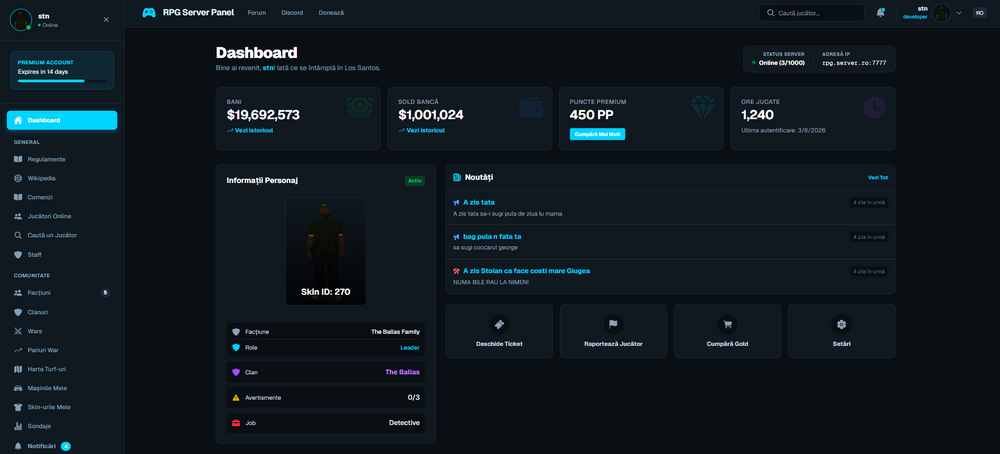Click the search magnifier icon in header
Screen dimensions: 1000x454
pos(770,13)
